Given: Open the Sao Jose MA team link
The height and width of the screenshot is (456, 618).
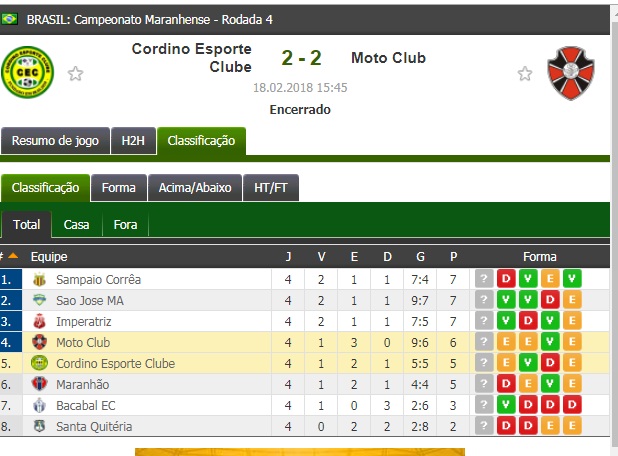Looking at the screenshot, I should point(90,300).
